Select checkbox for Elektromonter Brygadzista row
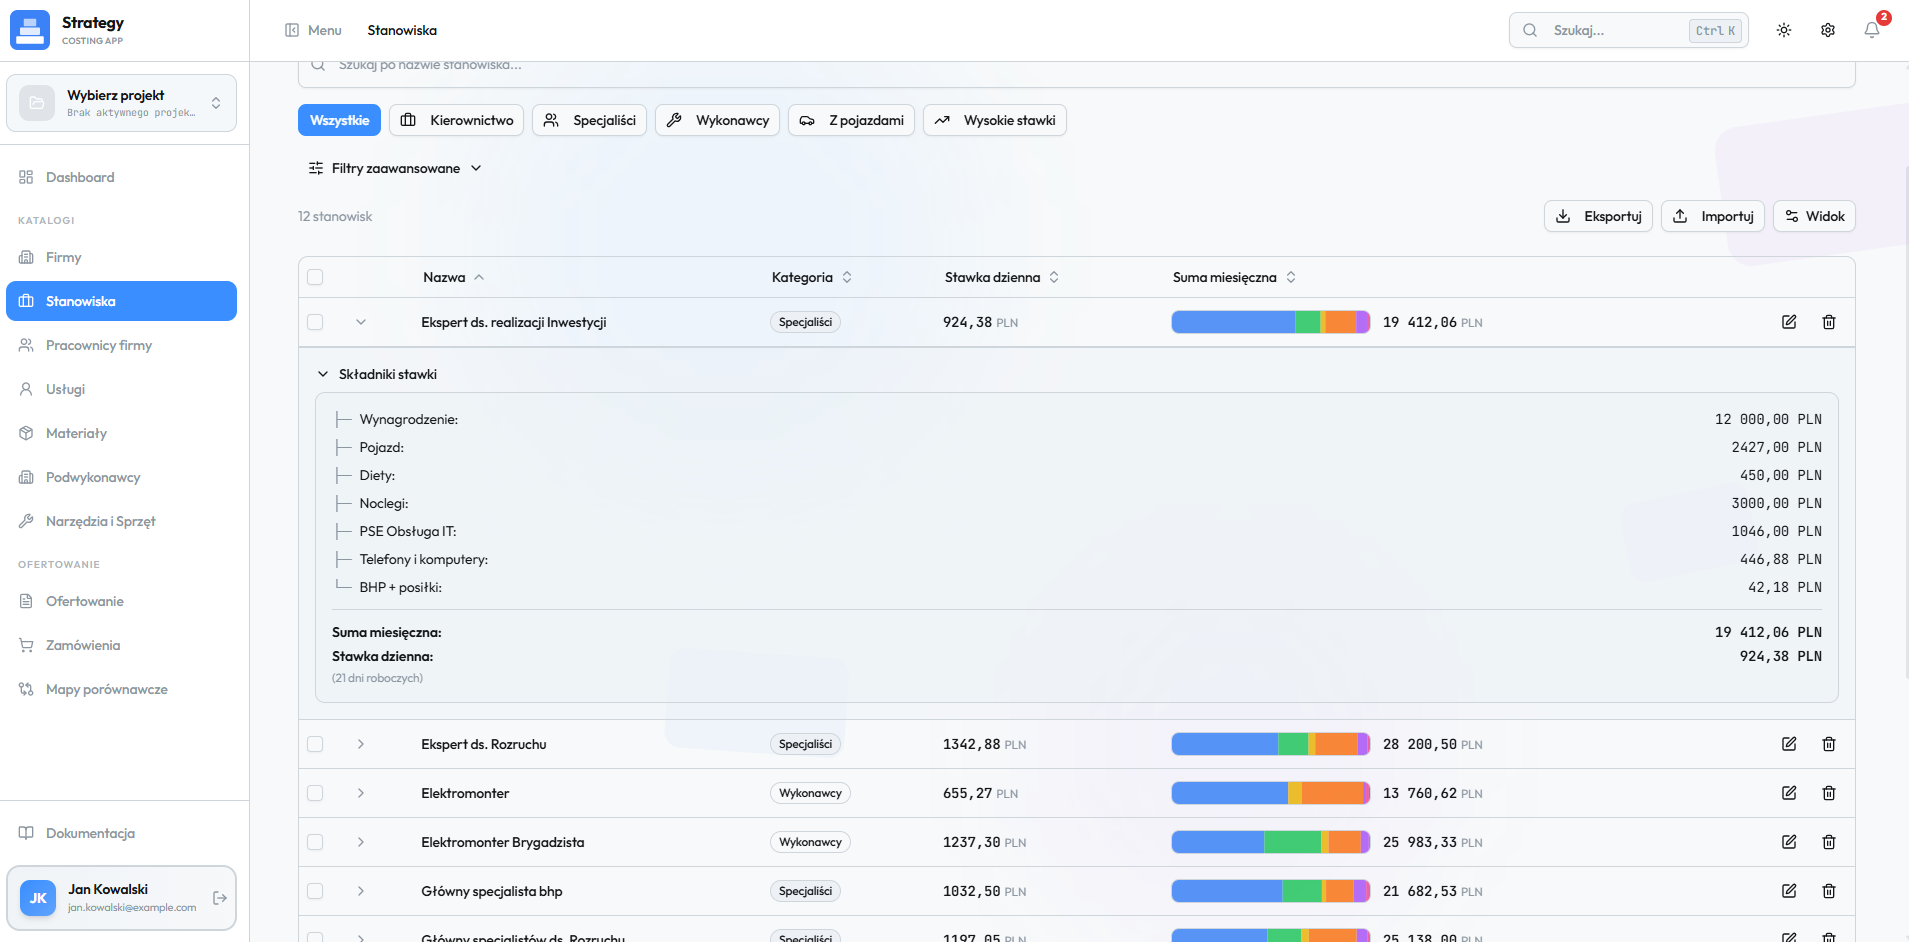Viewport: 1909px width, 942px height. pyautogui.click(x=315, y=842)
